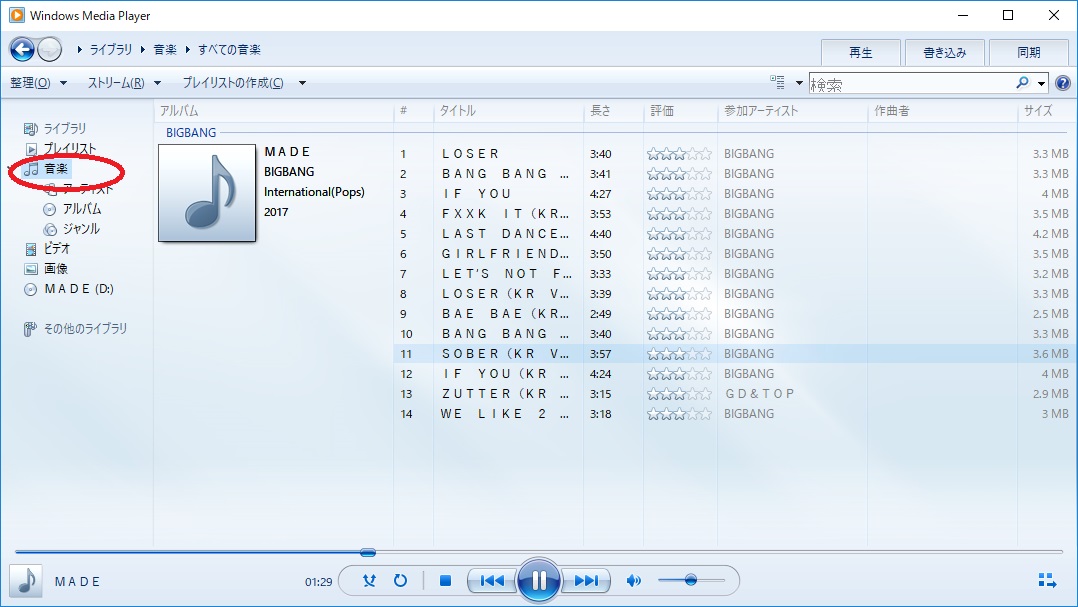
Task: Toggle shuffle mode
Action: pos(370,581)
